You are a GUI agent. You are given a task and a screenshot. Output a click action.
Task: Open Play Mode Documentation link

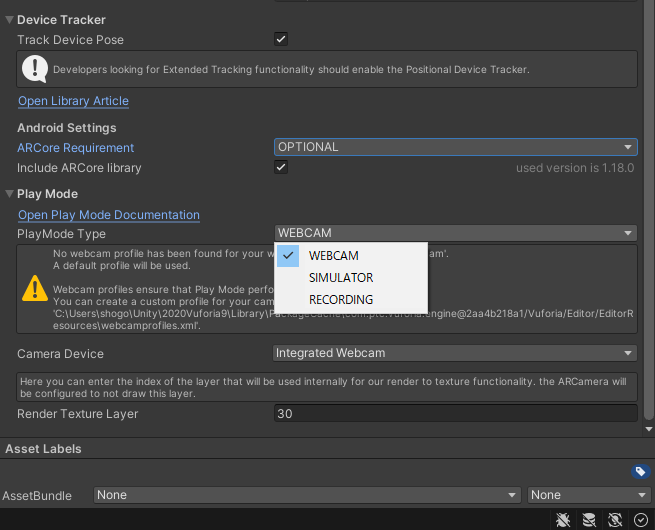pos(109,215)
